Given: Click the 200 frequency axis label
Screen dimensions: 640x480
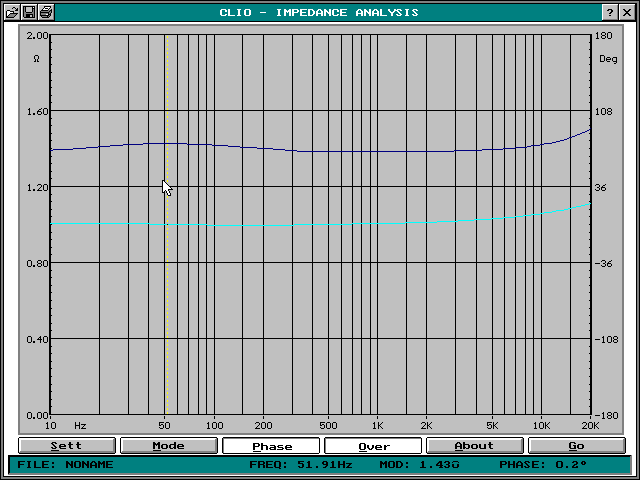Looking at the screenshot, I should pyautogui.click(x=263, y=426).
